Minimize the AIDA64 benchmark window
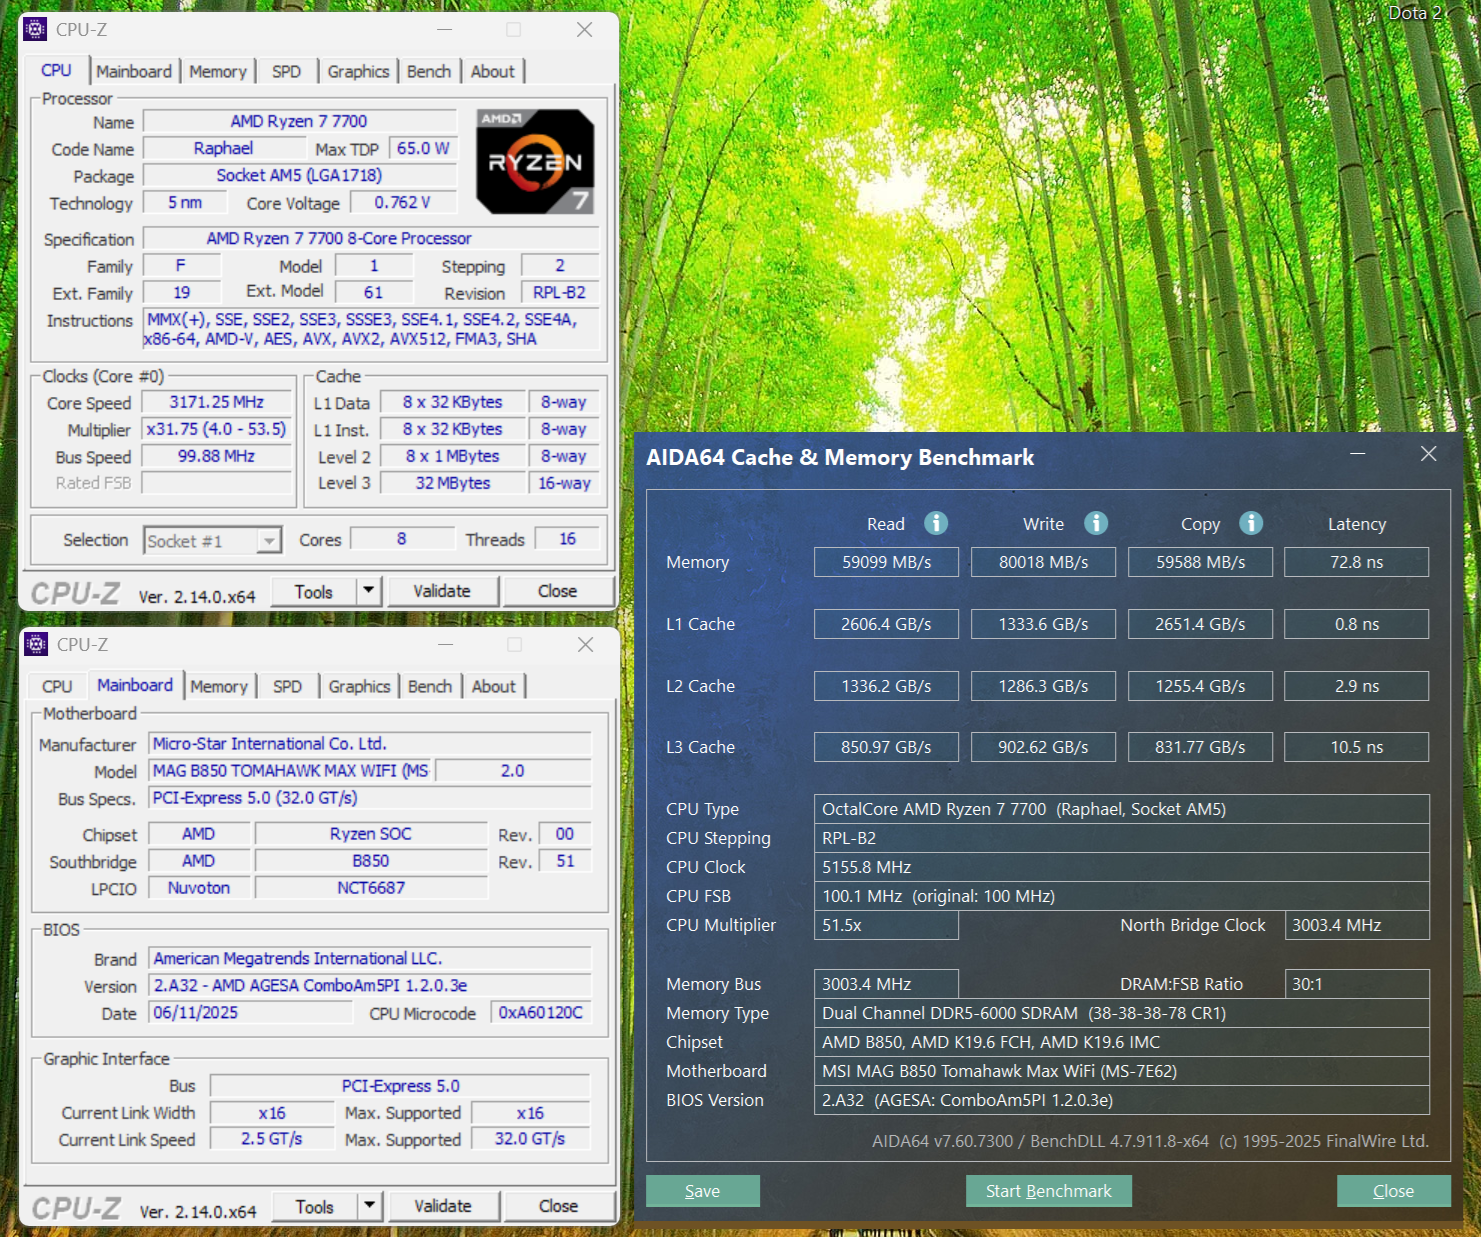Screen dimensions: 1481x1237 pyautogui.click(x=1358, y=454)
